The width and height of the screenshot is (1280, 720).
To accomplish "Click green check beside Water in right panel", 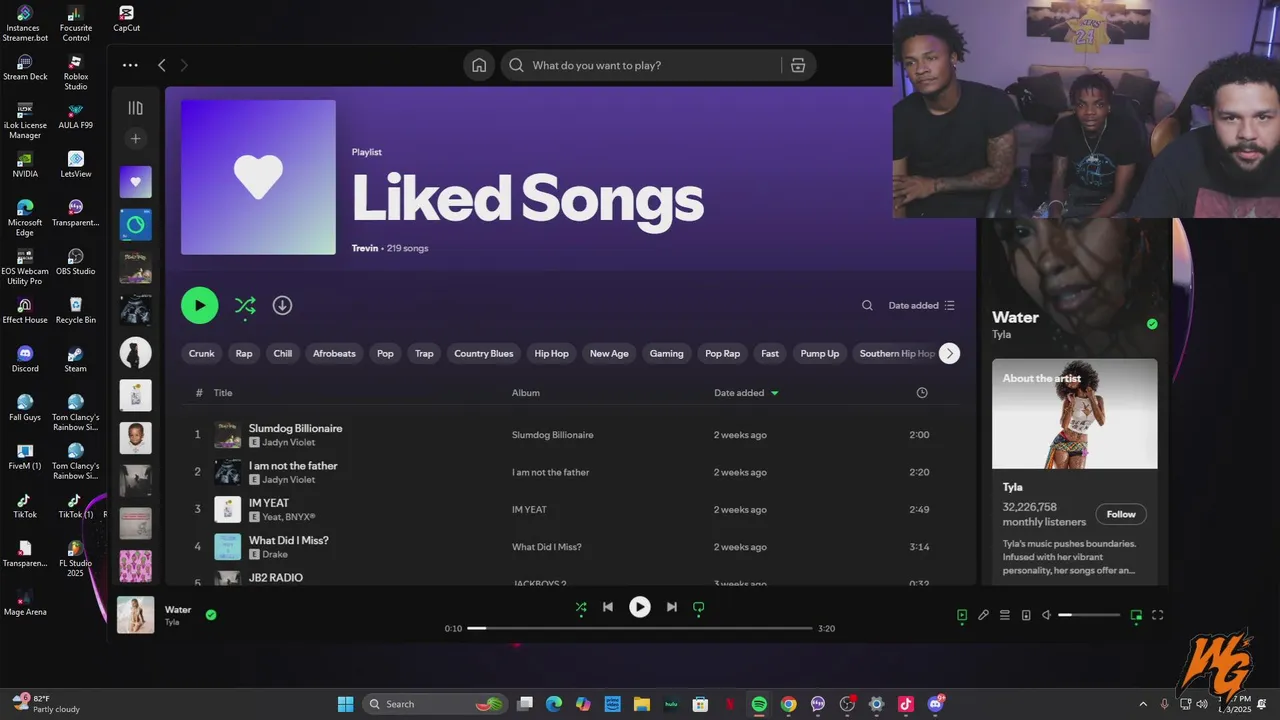I will point(1152,324).
